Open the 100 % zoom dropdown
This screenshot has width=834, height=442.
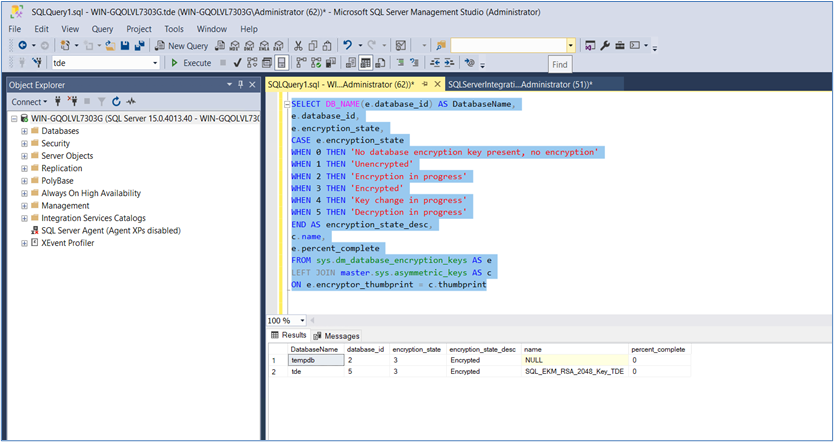pos(300,321)
